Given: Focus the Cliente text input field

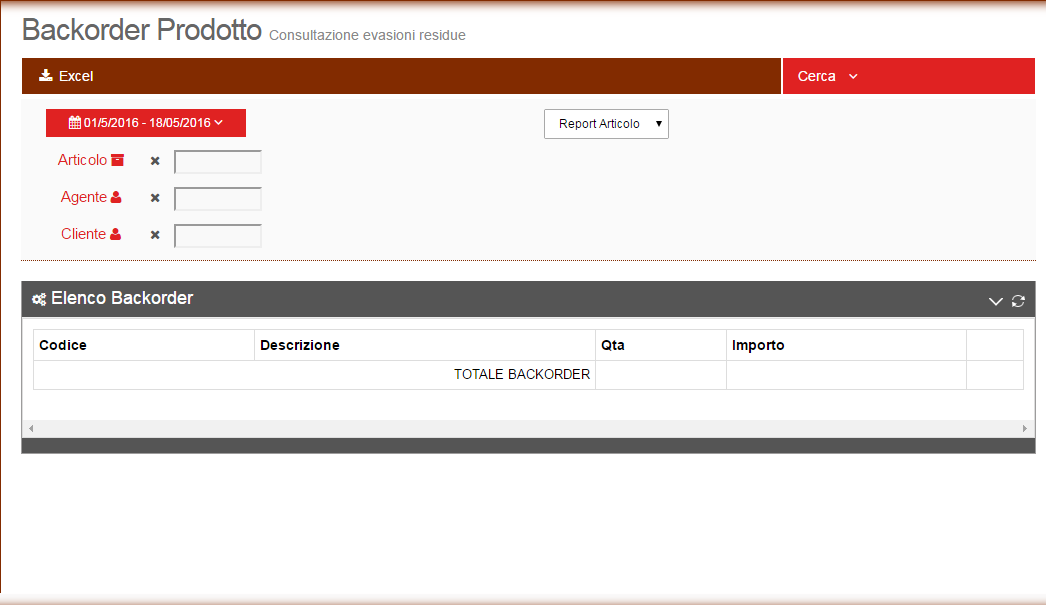Looking at the screenshot, I should (x=217, y=236).
